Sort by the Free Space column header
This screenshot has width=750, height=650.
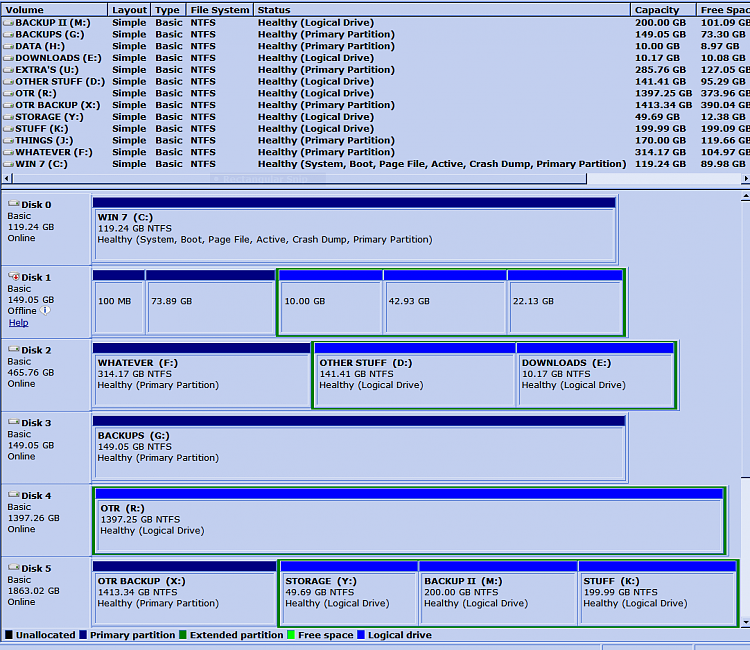723,10
